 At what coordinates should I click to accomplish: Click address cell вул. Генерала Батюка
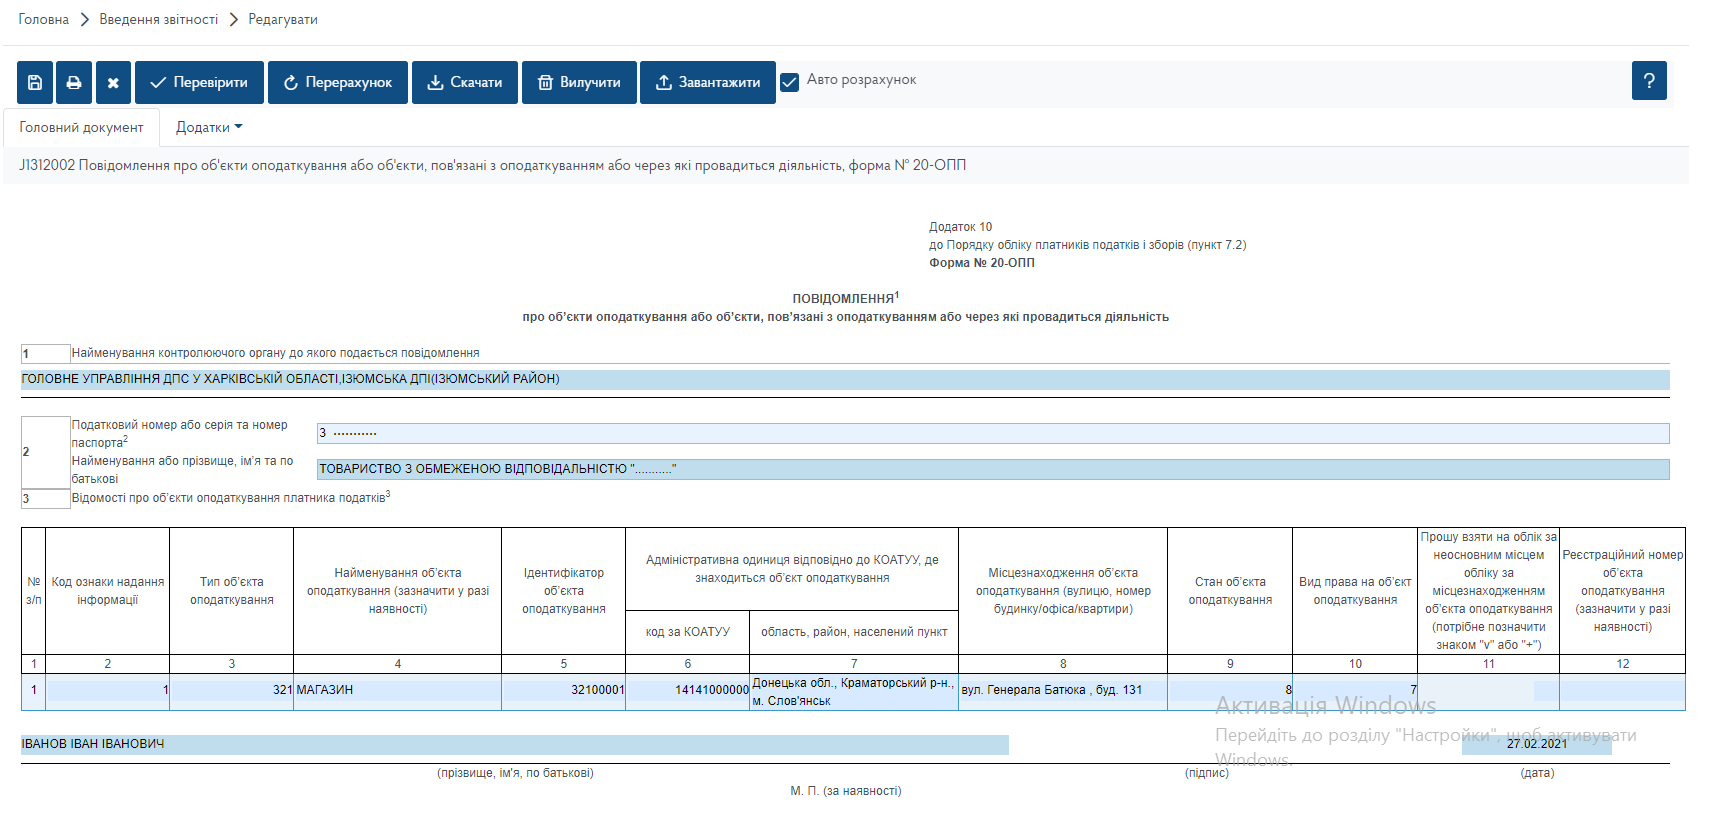pos(1063,691)
